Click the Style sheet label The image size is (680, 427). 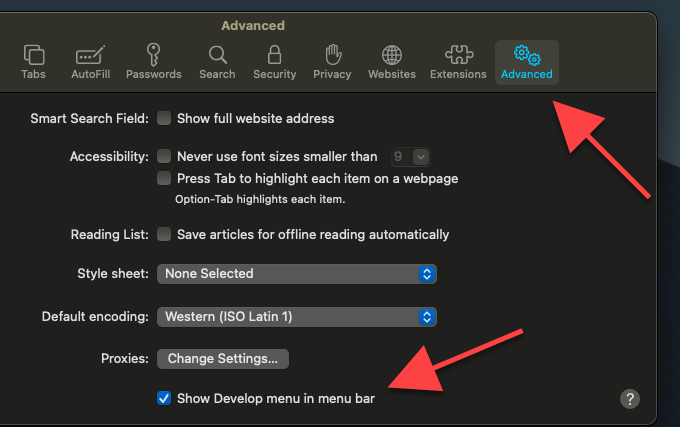[x=113, y=274]
